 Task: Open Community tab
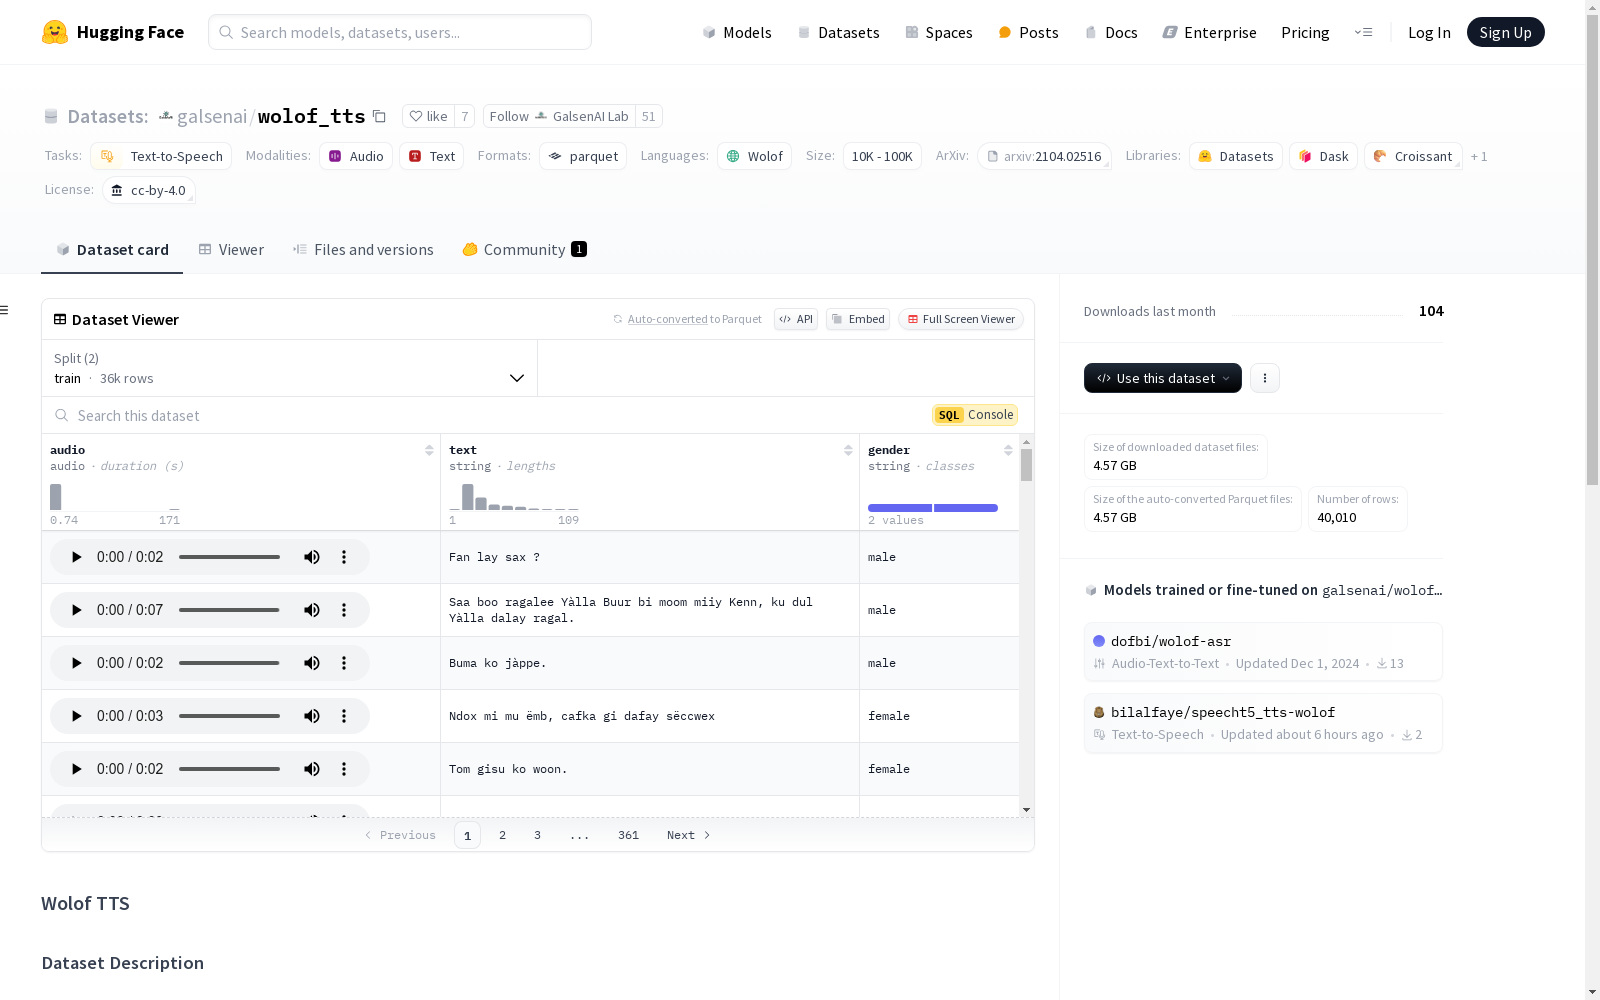pos(524,249)
